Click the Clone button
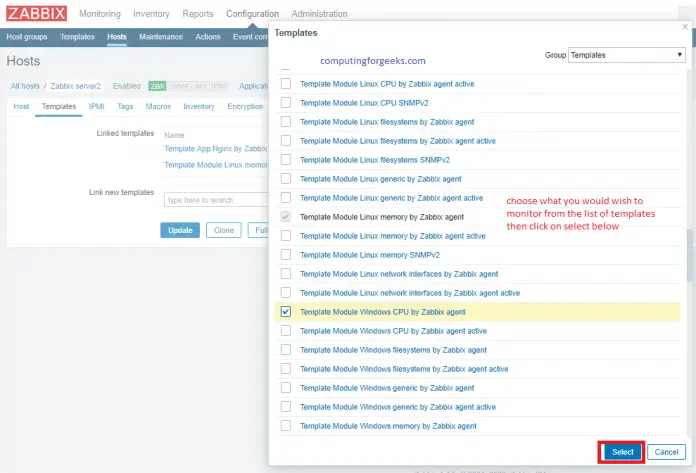The height and width of the screenshot is (473, 696). pyautogui.click(x=223, y=230)
